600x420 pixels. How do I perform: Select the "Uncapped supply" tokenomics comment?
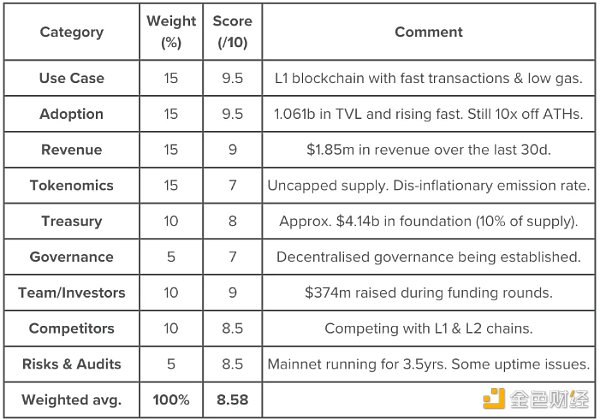tap(428, 185)
